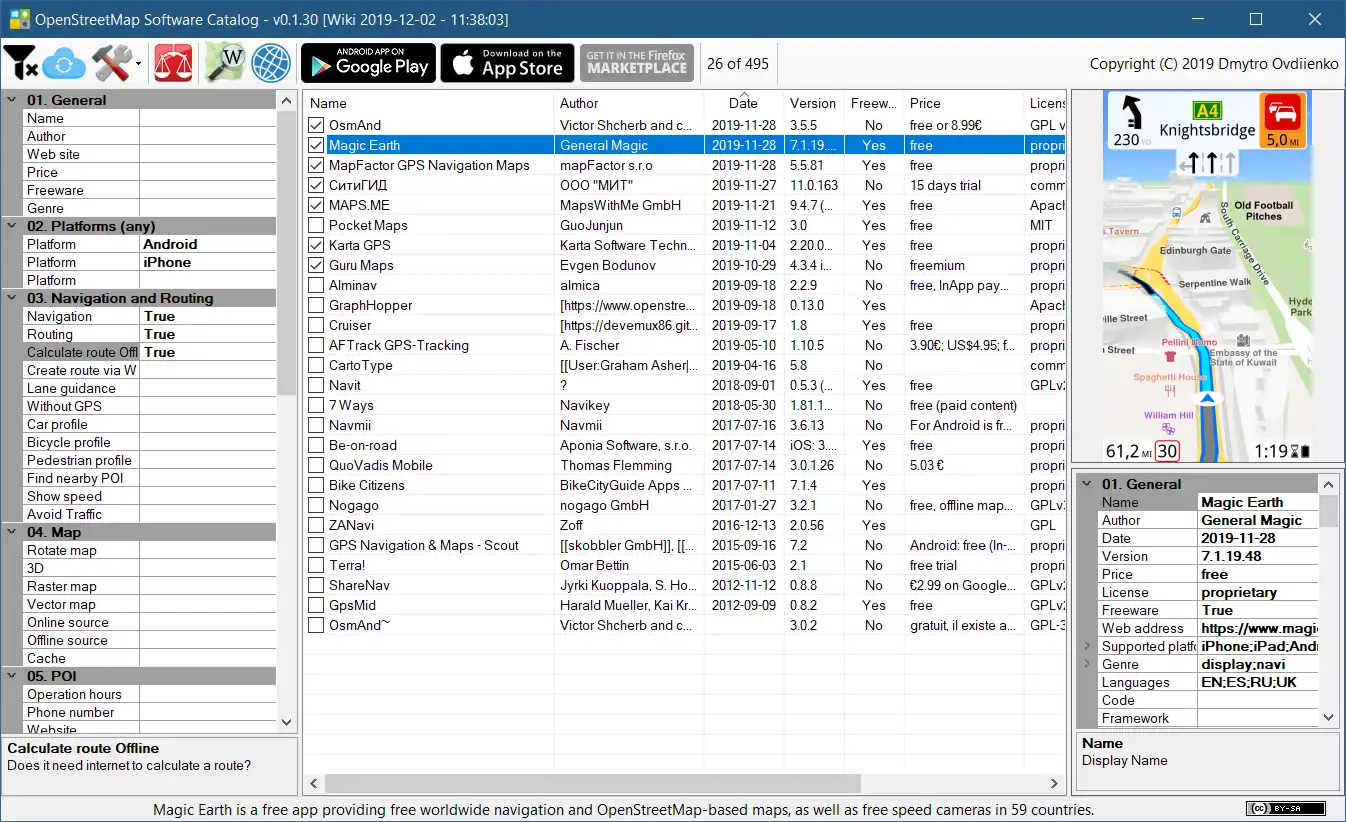Select the Bicycle profile filter row
The height and width of the screenshot is (822, 1346).
tap(150, 442)
